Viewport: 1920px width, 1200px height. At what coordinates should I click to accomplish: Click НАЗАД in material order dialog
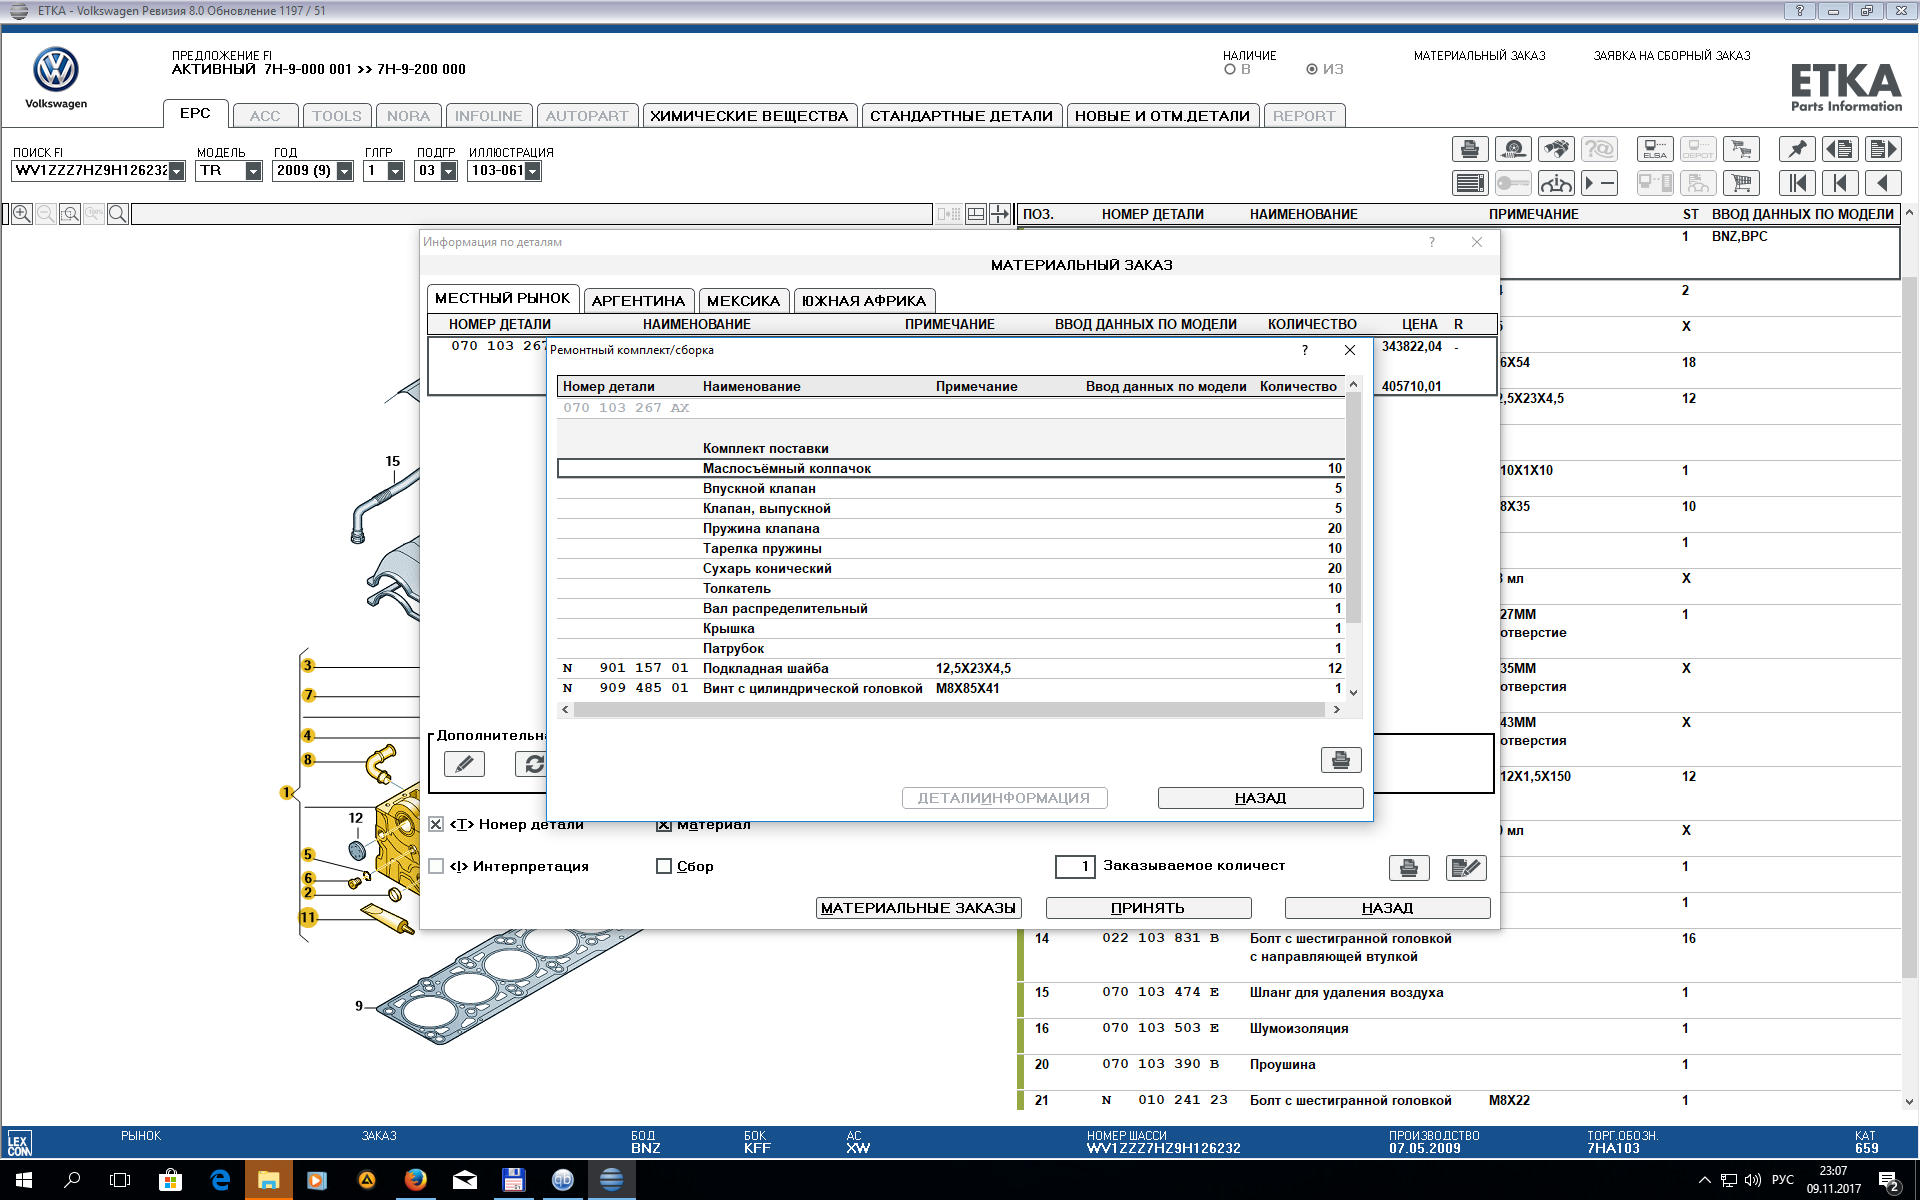coord(1387,908)
